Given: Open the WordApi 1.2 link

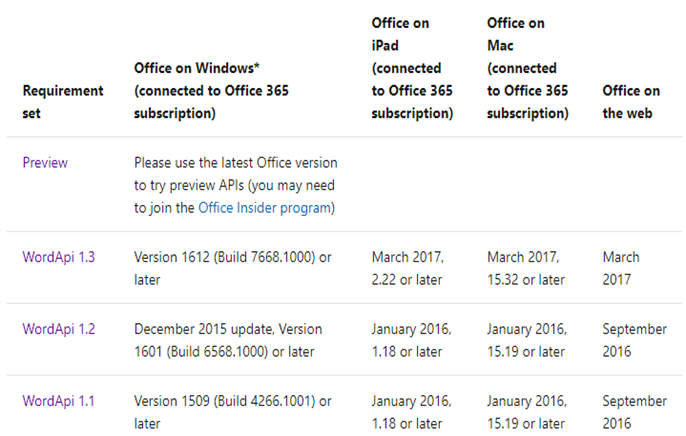Looking at the screenshot, I should (59, 329).
